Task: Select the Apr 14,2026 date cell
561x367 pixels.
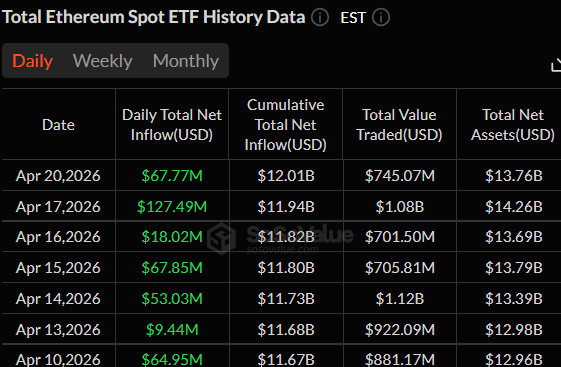Action: pyautogui.click(x=58, y=298)
